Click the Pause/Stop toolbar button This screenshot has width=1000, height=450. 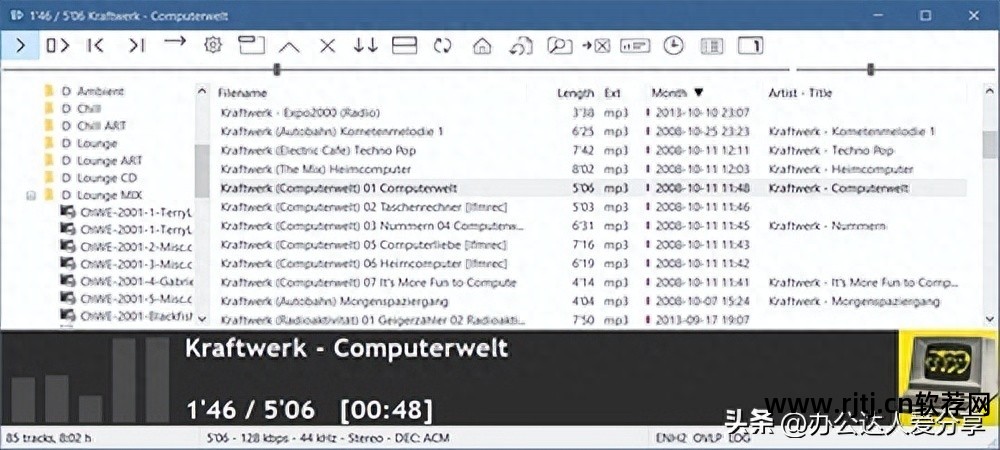tap(57, 45)
